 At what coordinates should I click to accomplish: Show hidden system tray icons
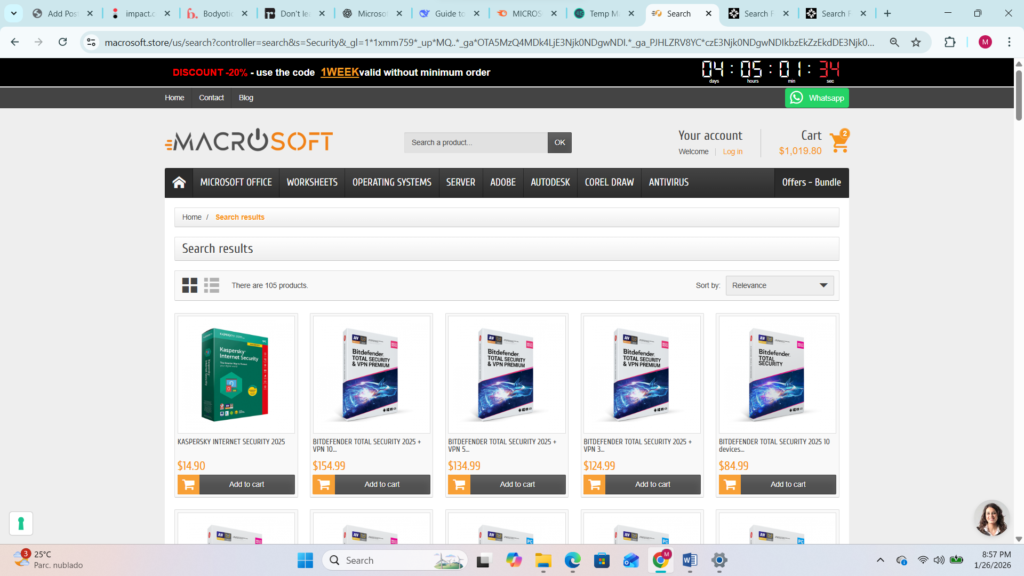880,560
